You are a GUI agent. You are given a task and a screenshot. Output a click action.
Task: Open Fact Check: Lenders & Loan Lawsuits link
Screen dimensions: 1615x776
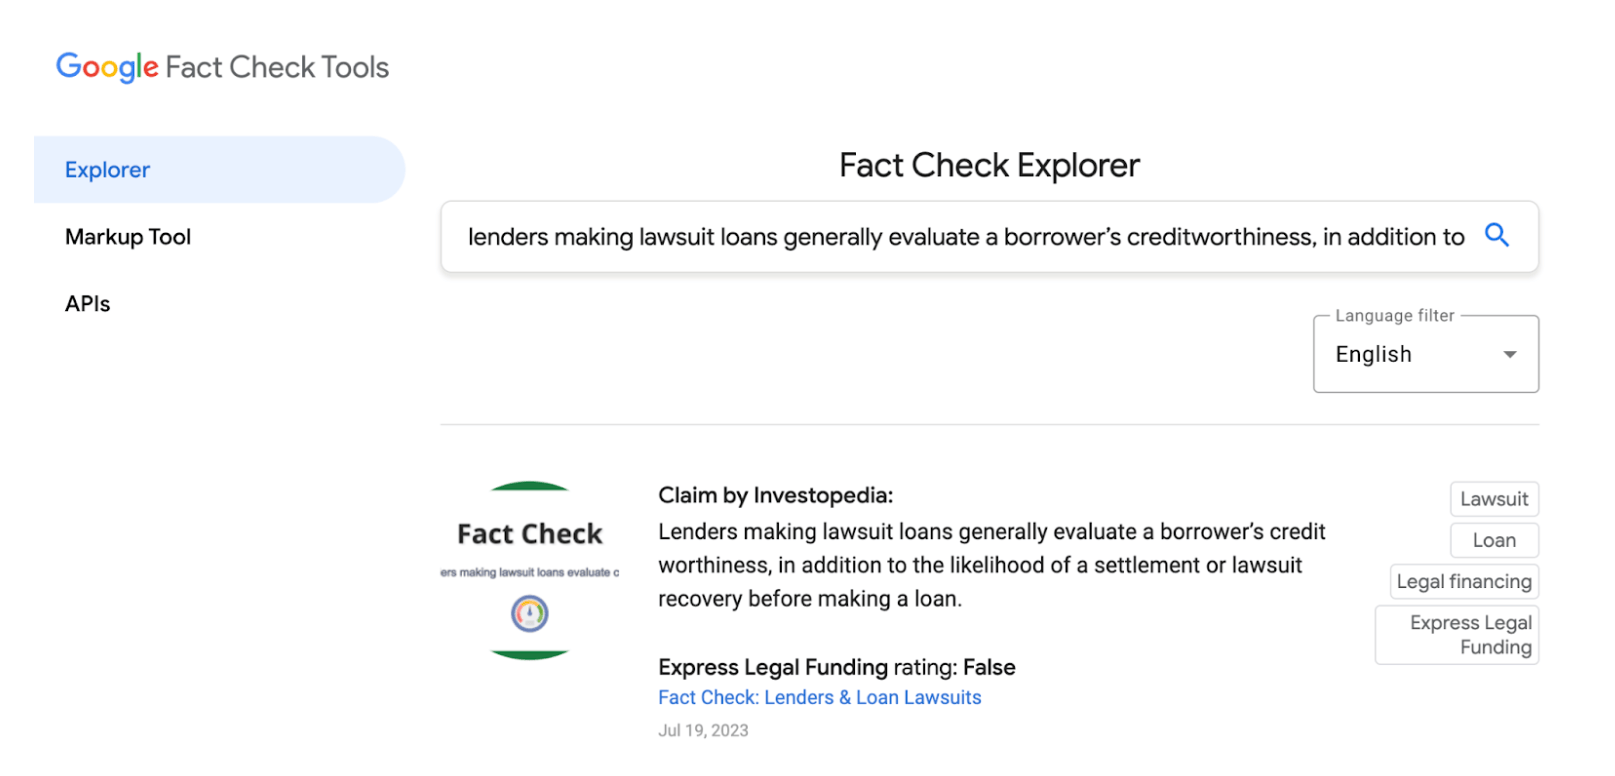819,697
